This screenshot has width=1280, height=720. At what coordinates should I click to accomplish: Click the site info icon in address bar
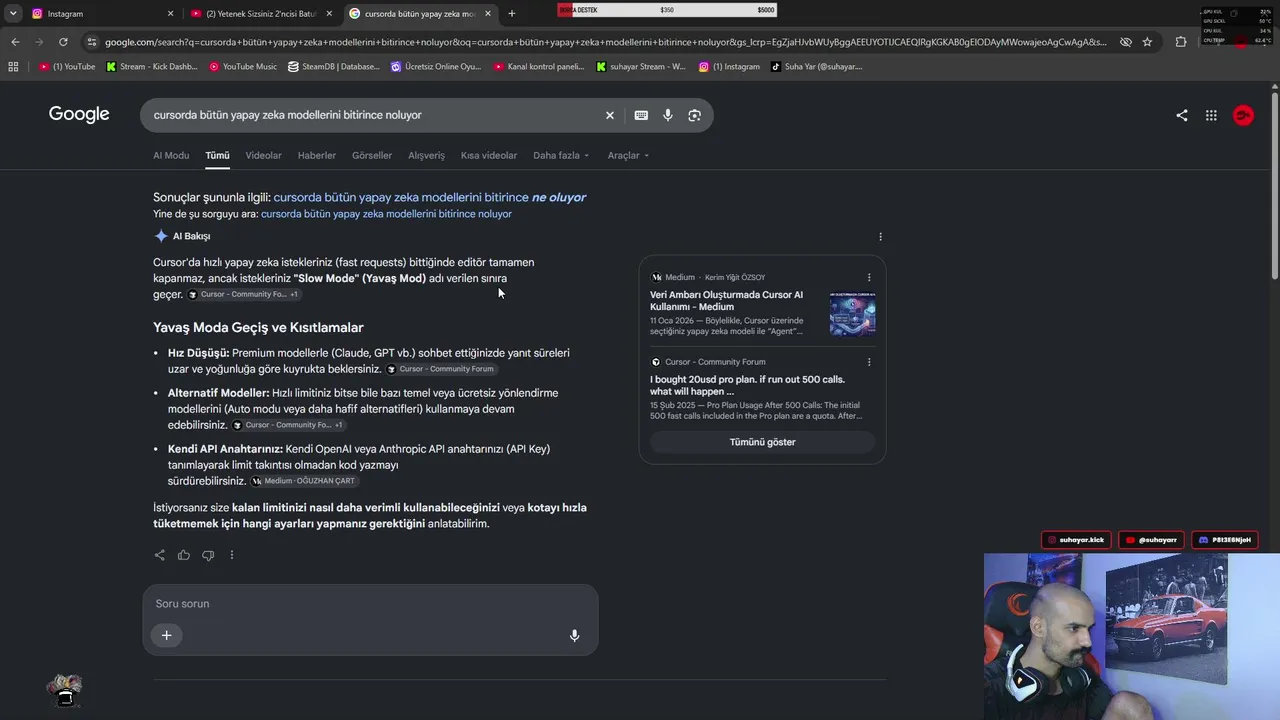click(x=91, y=42)
